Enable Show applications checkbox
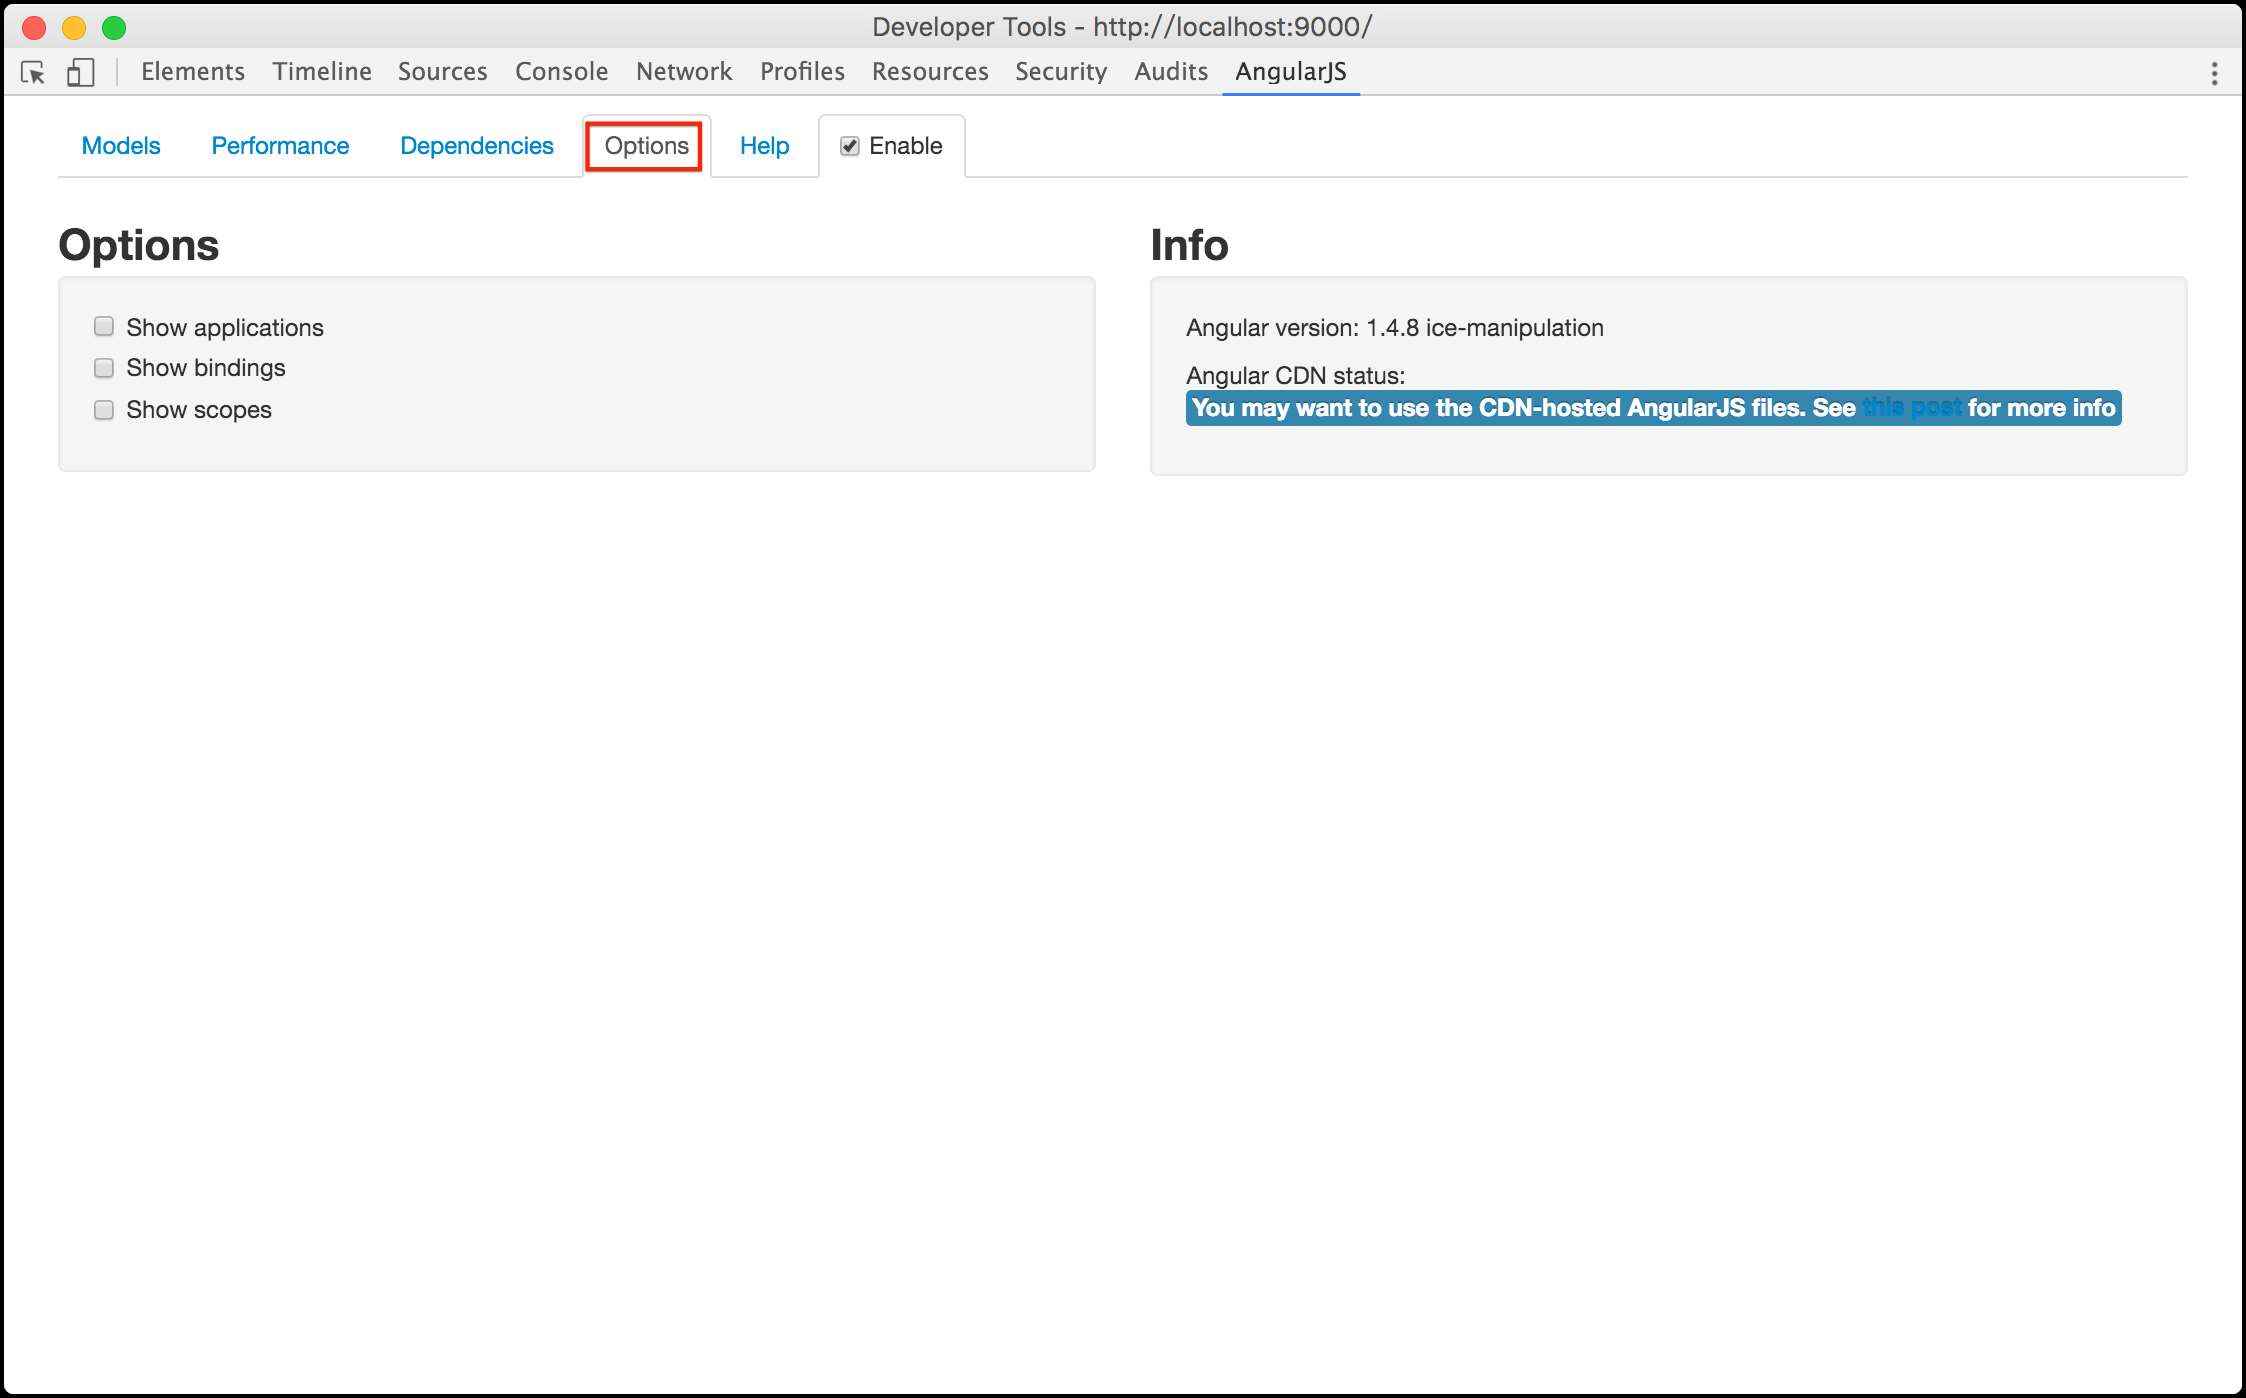This screenshot has height=1398, width=2246. pyautogui.click(x=104, y=327)
